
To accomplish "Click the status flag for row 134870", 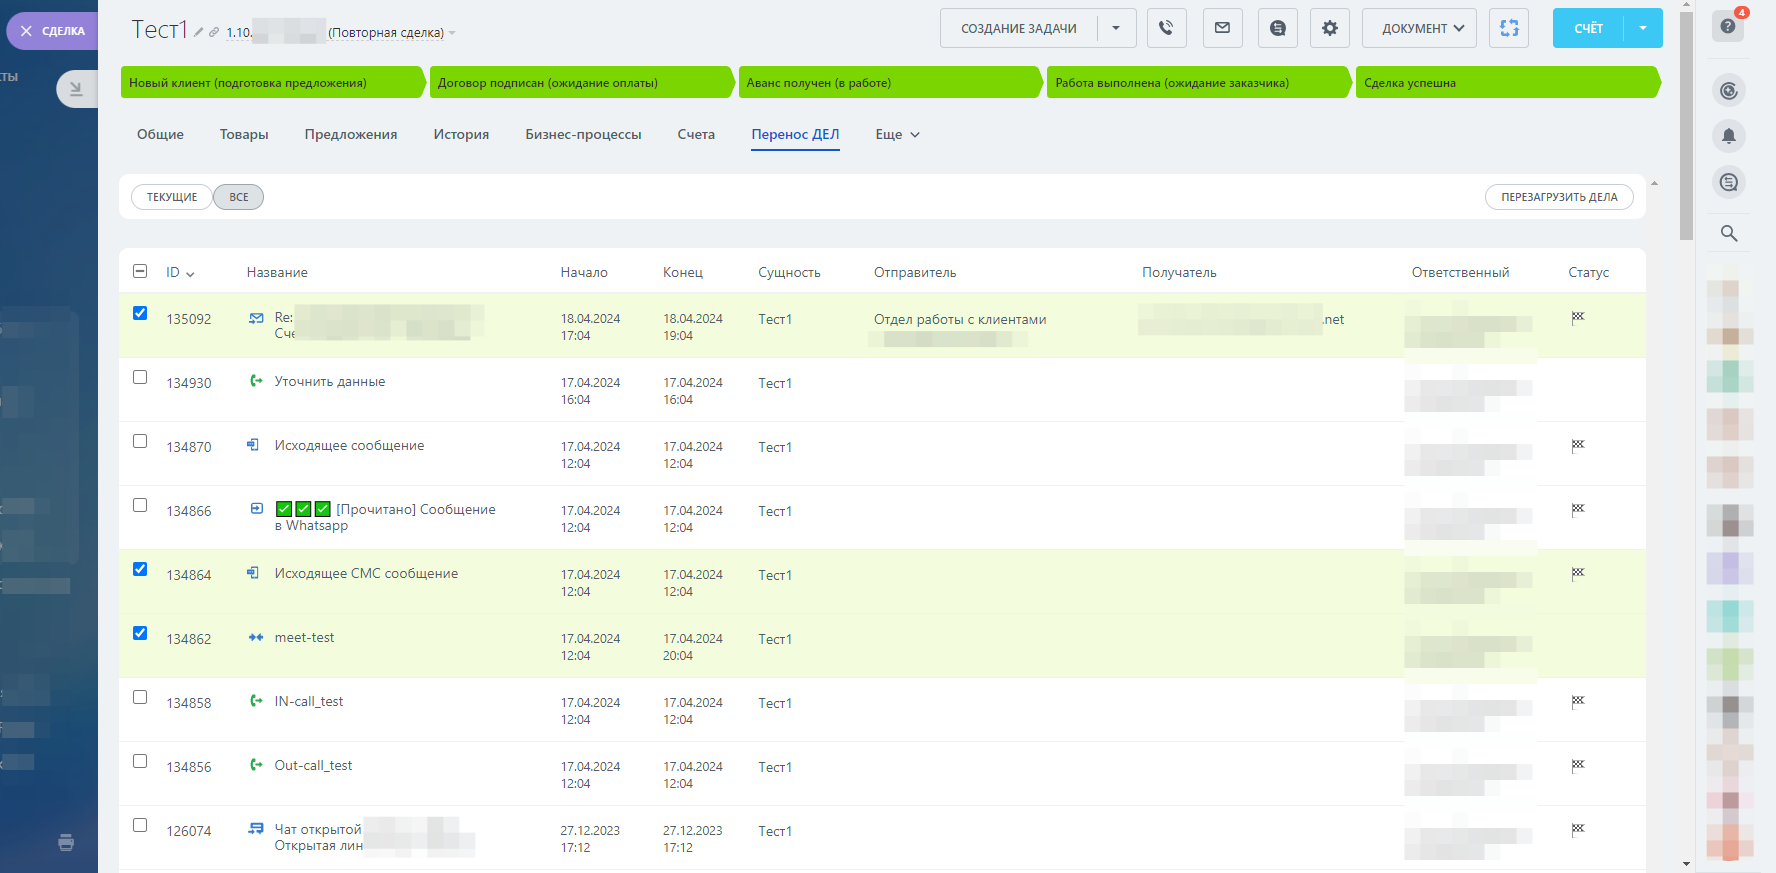I will coord(1577,446).
